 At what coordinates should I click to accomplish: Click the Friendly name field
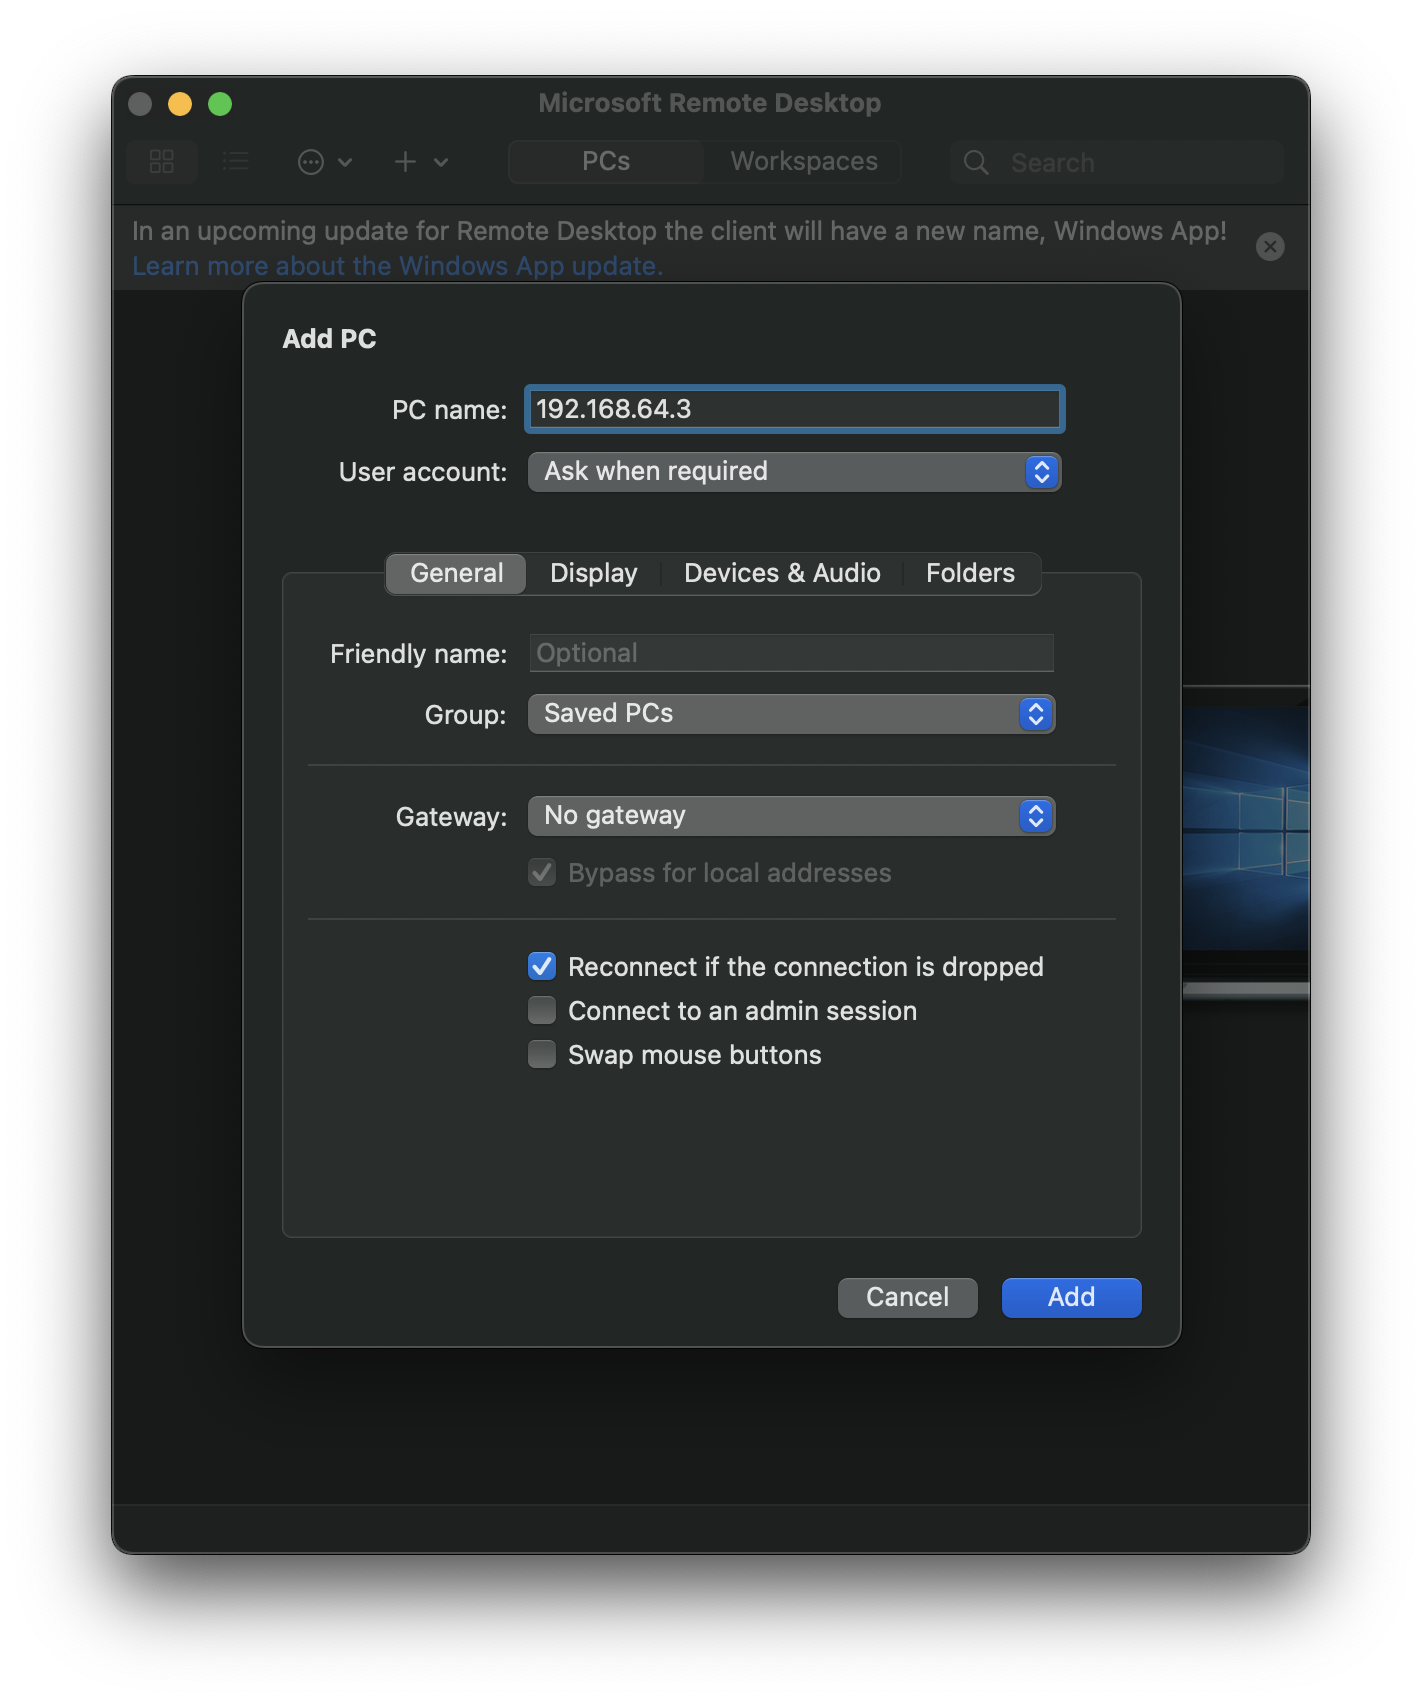click(791, 653)
